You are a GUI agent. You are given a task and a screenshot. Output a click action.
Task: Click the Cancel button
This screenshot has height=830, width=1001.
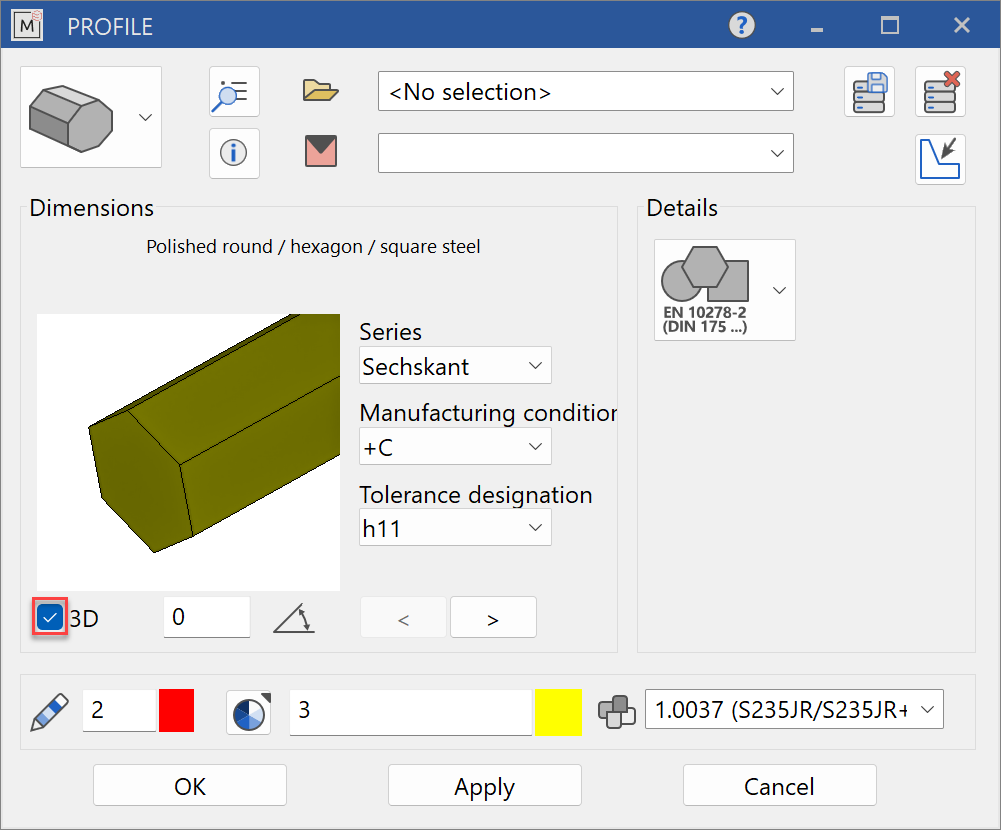tap(779, 785)
